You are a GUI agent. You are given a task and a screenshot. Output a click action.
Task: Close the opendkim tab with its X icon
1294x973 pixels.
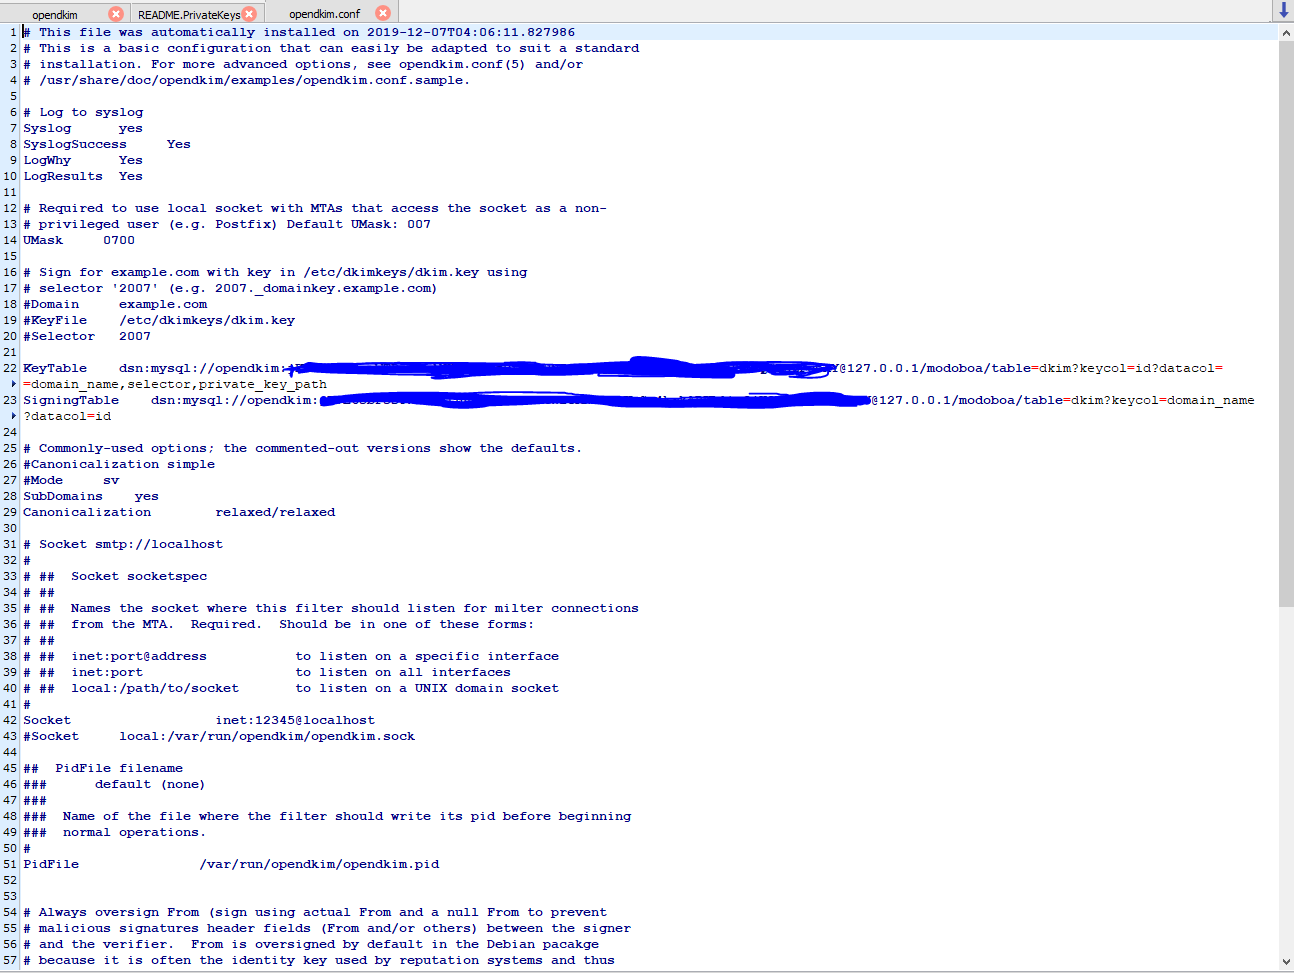[x=116, y=14]
